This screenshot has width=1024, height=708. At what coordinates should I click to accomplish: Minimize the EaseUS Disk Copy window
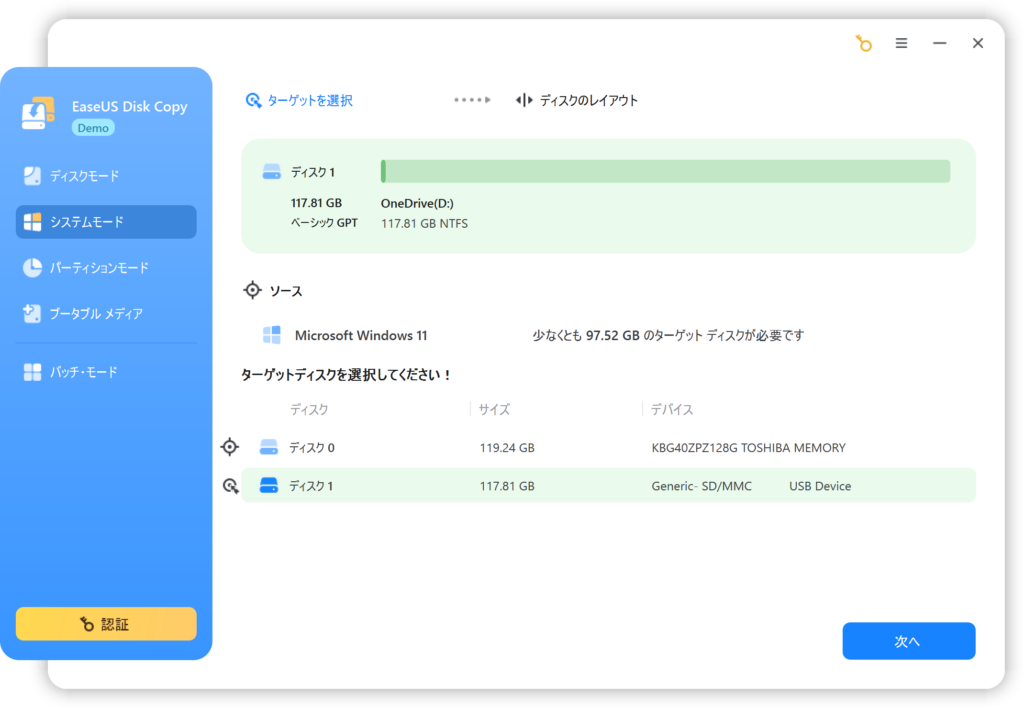(939, 43)
